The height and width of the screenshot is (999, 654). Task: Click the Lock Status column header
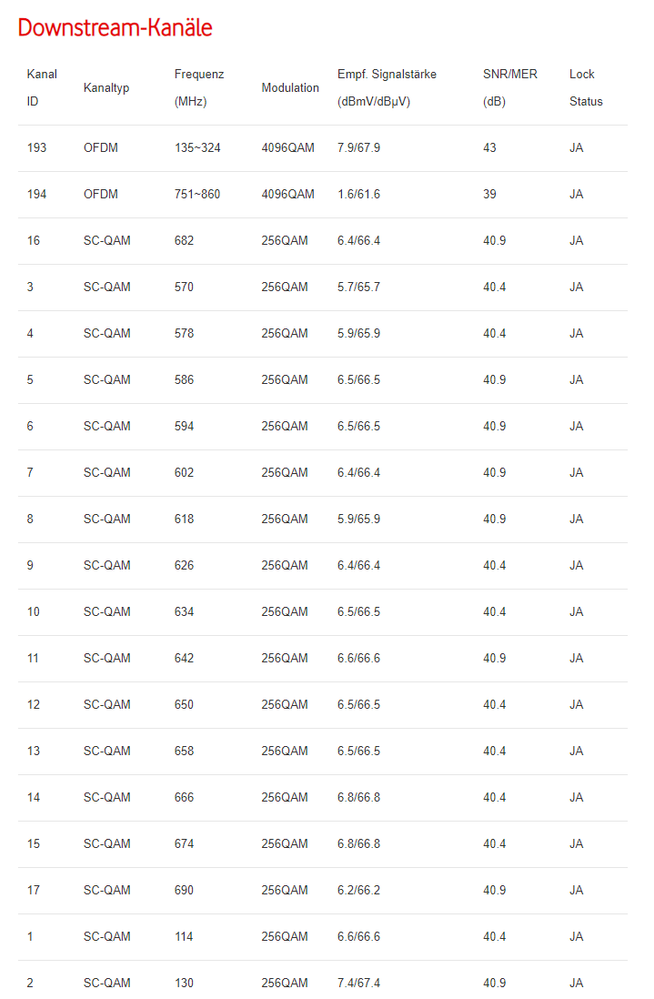[586, 88]
